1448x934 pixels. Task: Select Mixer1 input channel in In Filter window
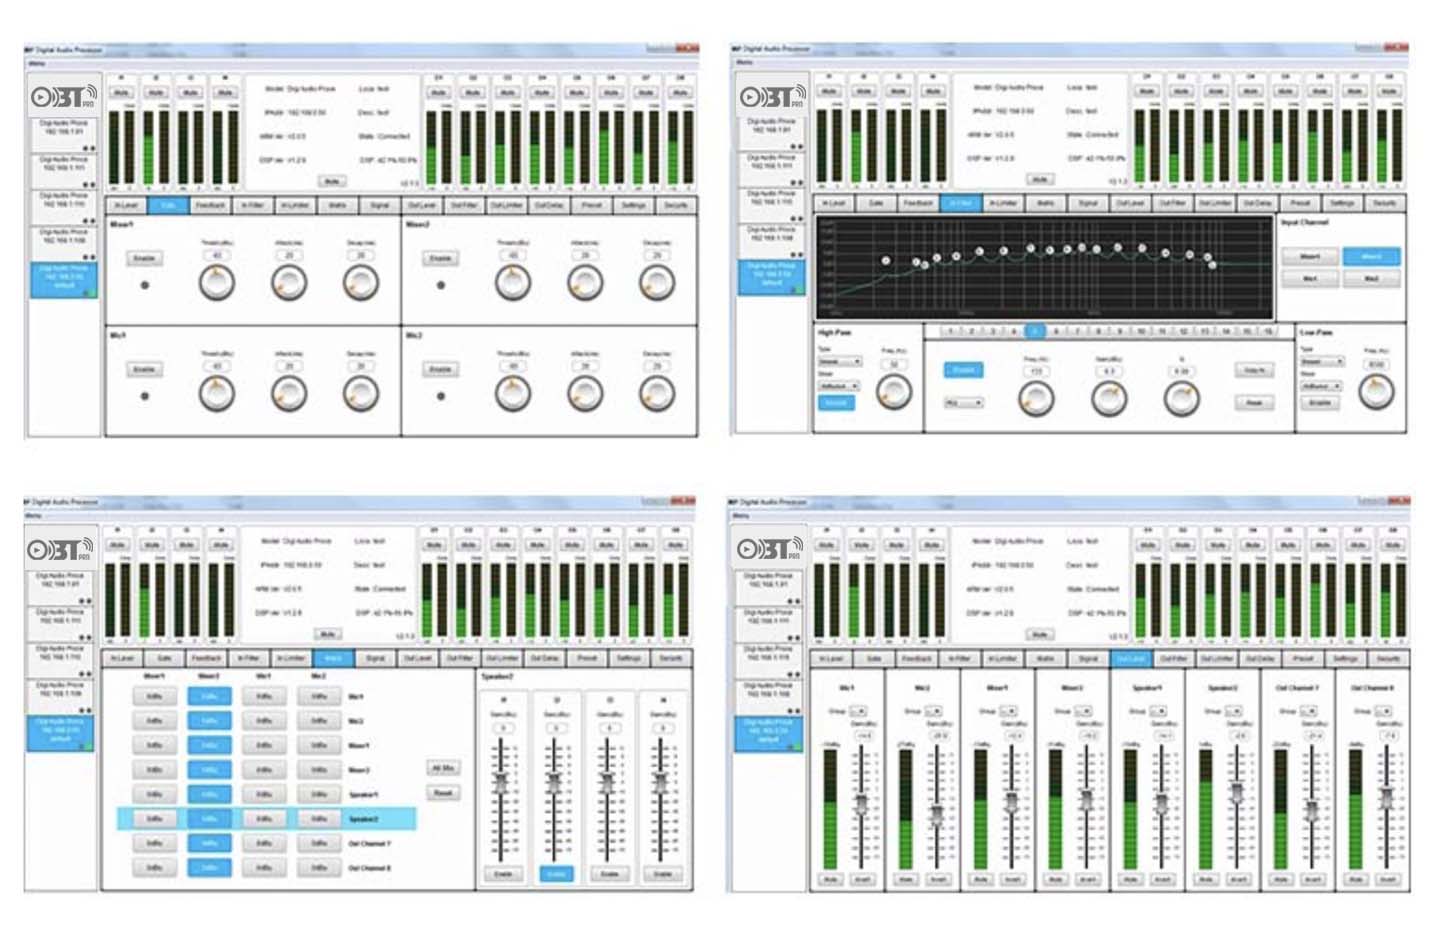coord(1310,257)
